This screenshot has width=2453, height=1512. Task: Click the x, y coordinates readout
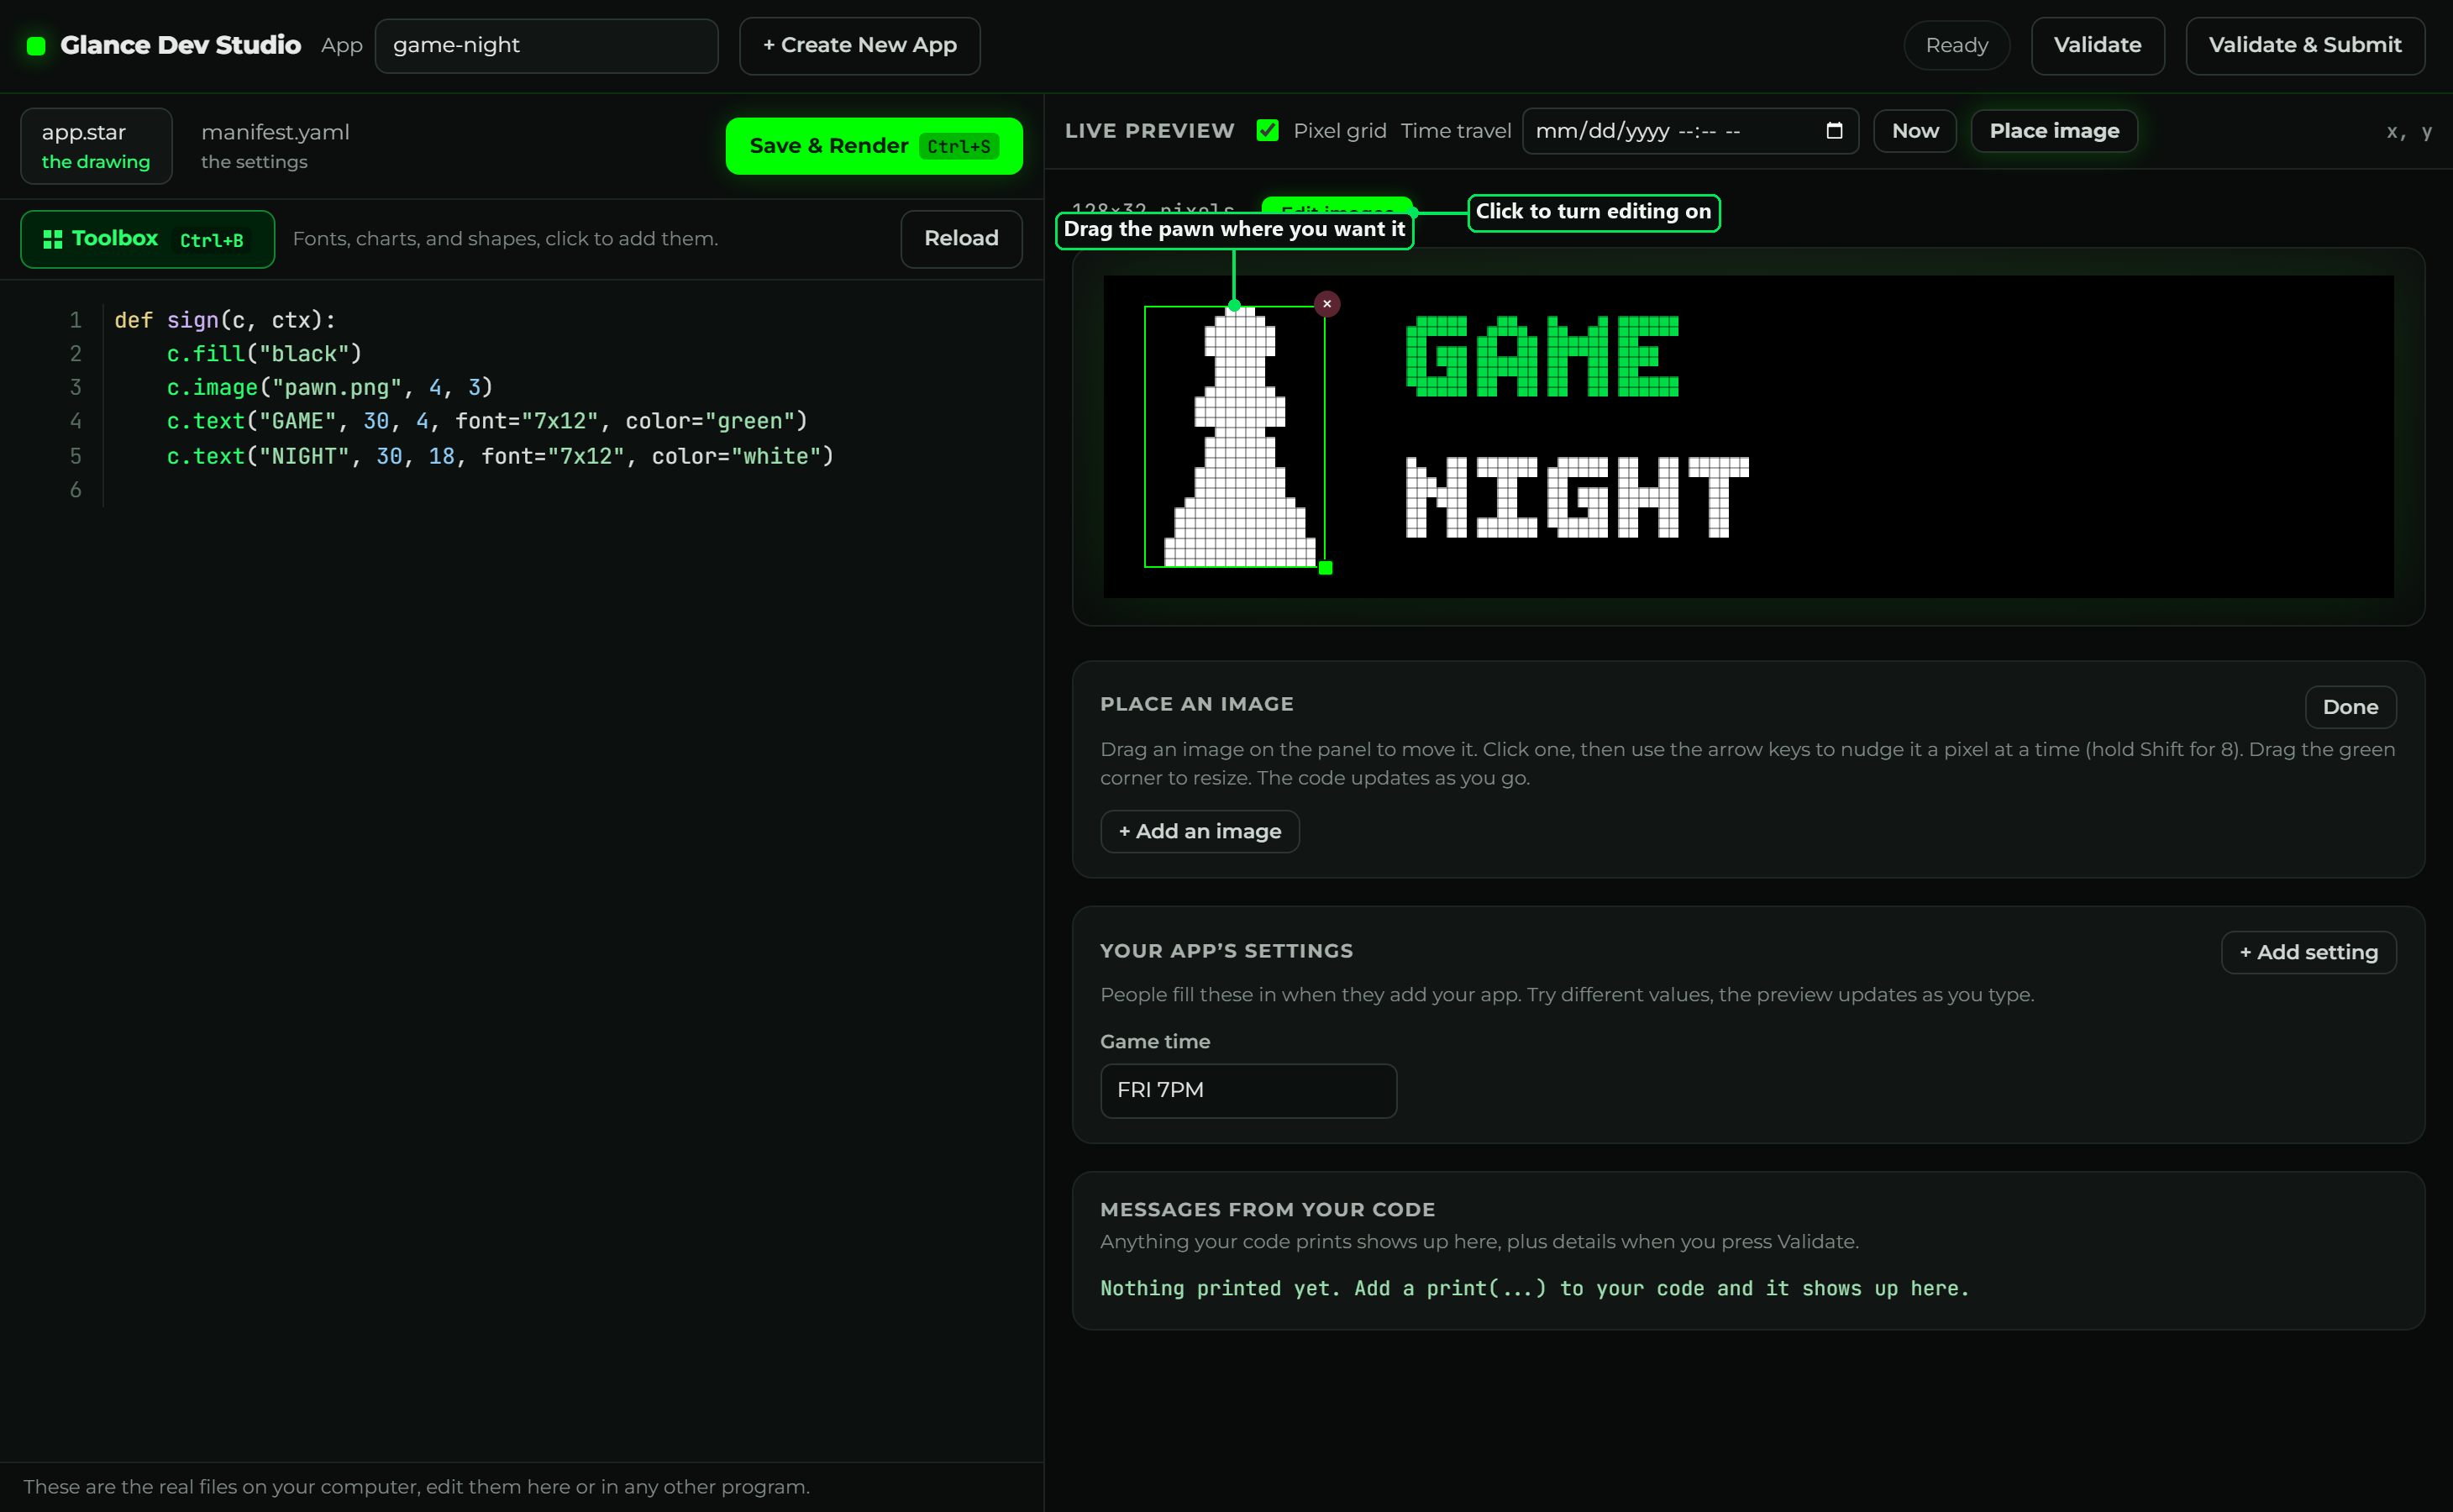point(2408,132)
